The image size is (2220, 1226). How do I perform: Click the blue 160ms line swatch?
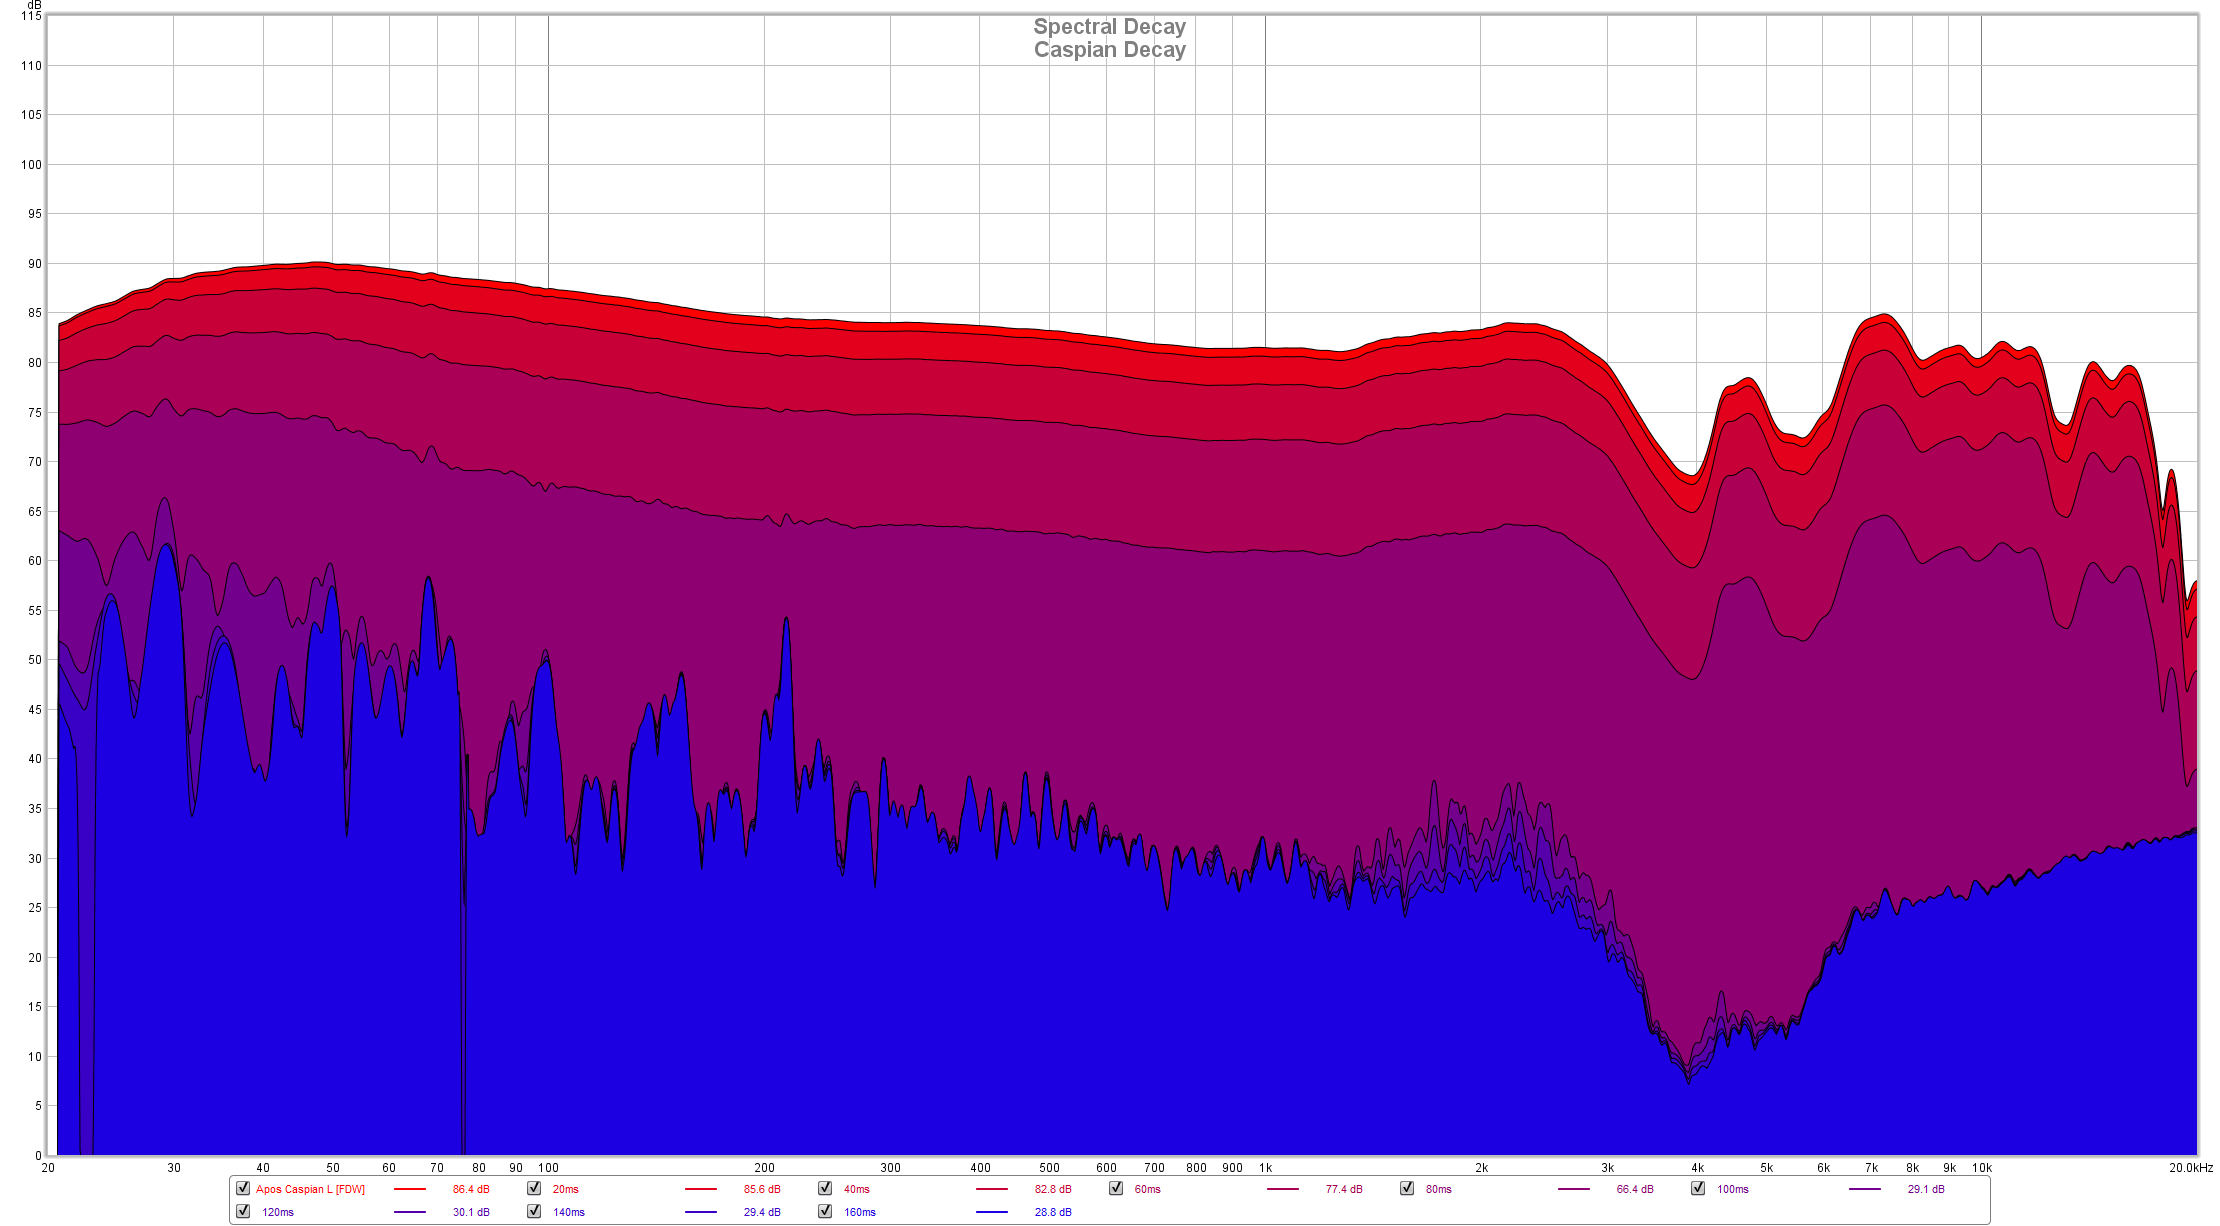click(x=992, y=1212)
